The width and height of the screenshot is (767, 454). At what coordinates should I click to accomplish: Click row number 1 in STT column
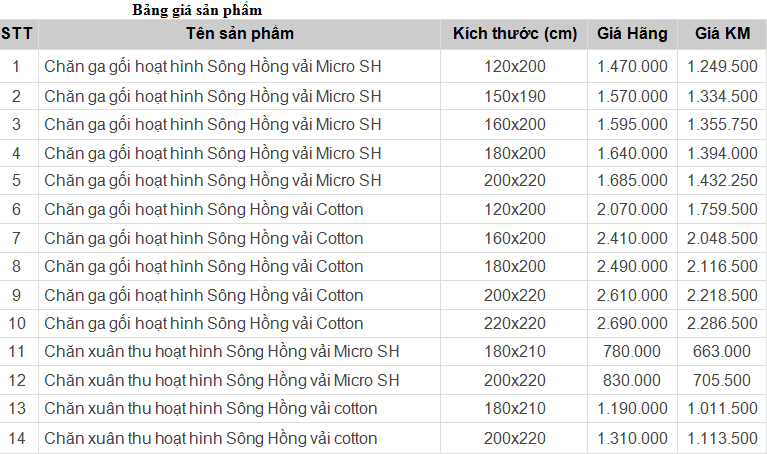point(17,67)
